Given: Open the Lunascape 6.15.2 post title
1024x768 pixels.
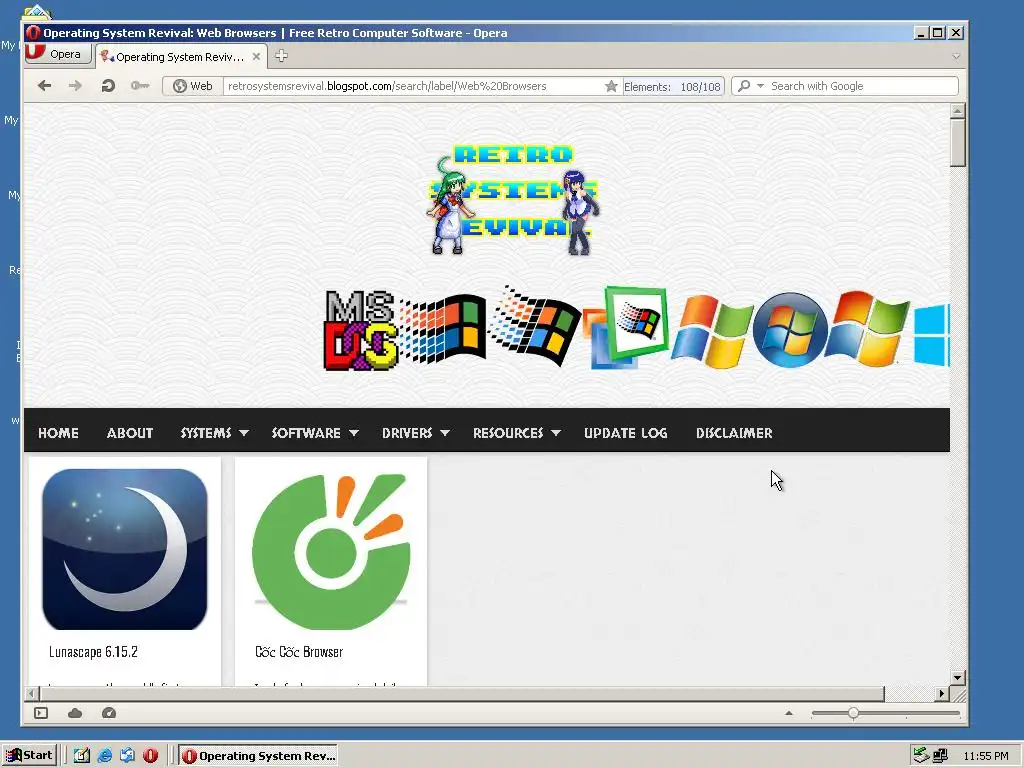Looking at the screenshot, I should pyautogui.click(x=93, y=652).
